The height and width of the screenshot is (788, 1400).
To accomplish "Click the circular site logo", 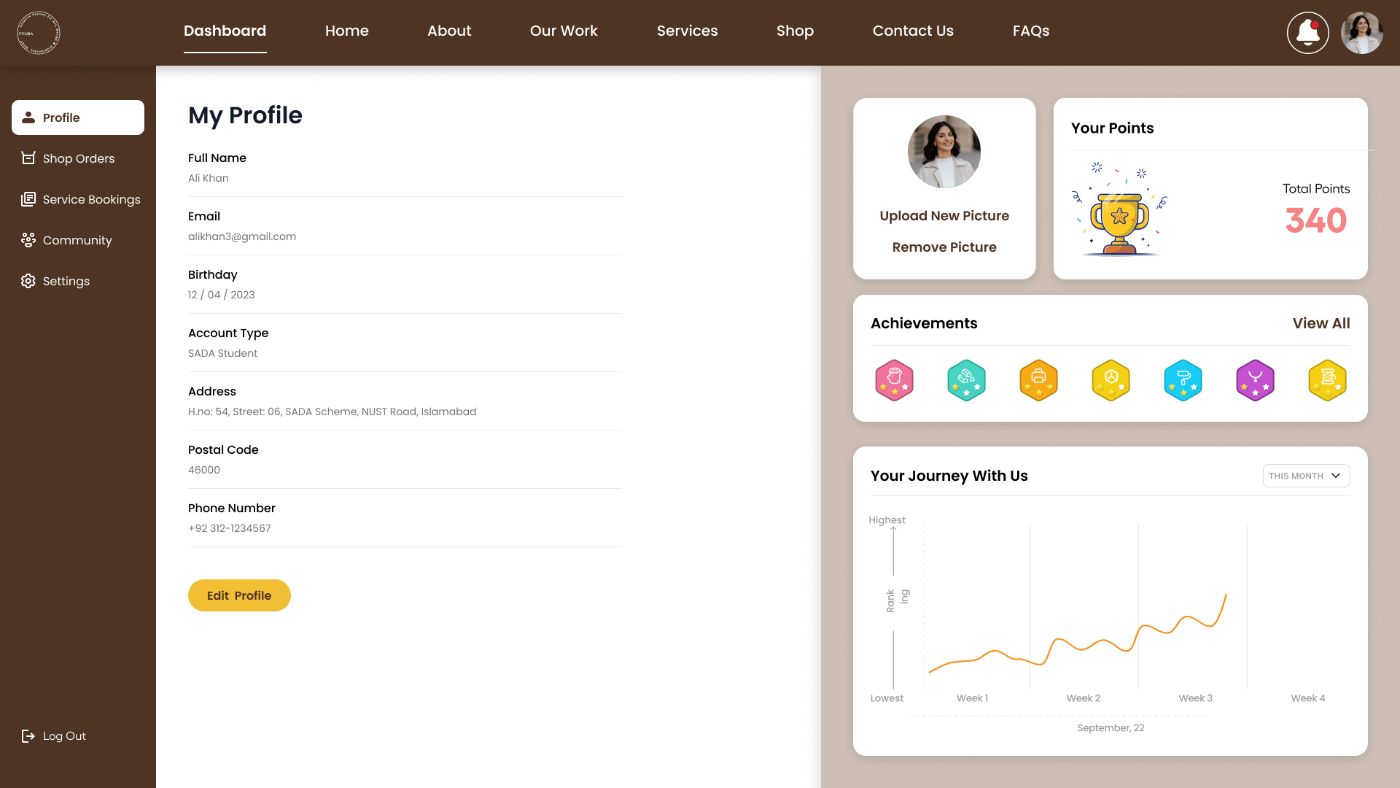I will [39, 33].
